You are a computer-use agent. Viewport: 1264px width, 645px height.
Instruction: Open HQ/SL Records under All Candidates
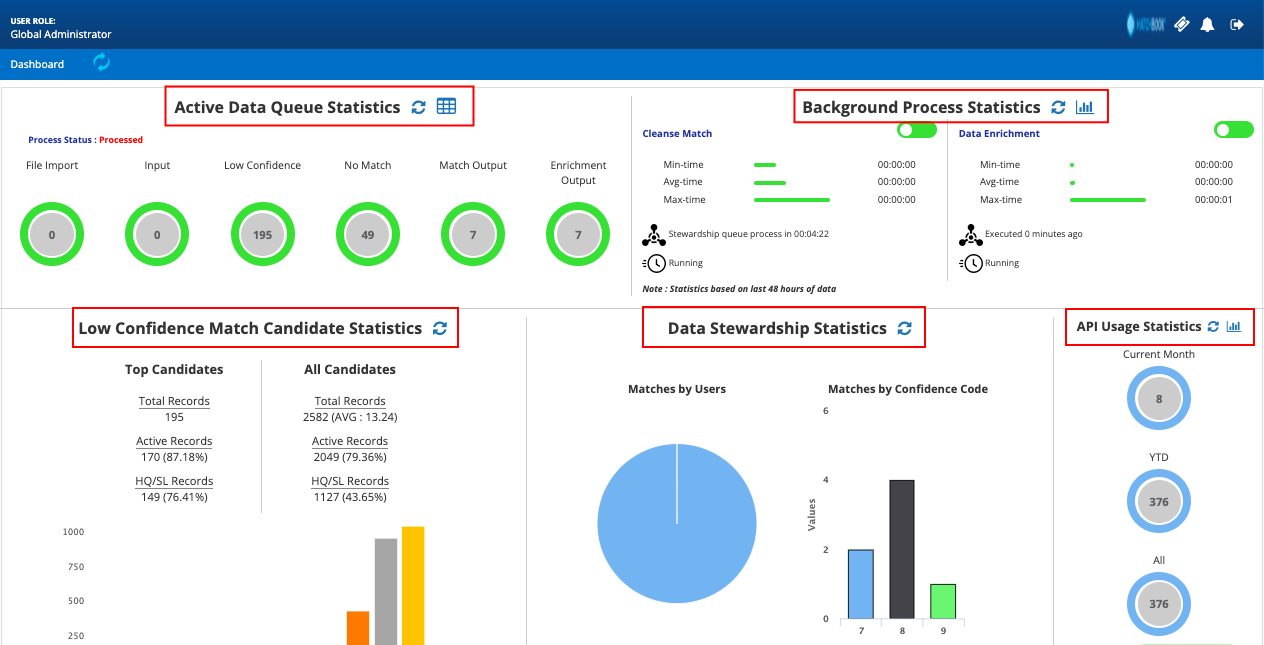tap(350, 481)
